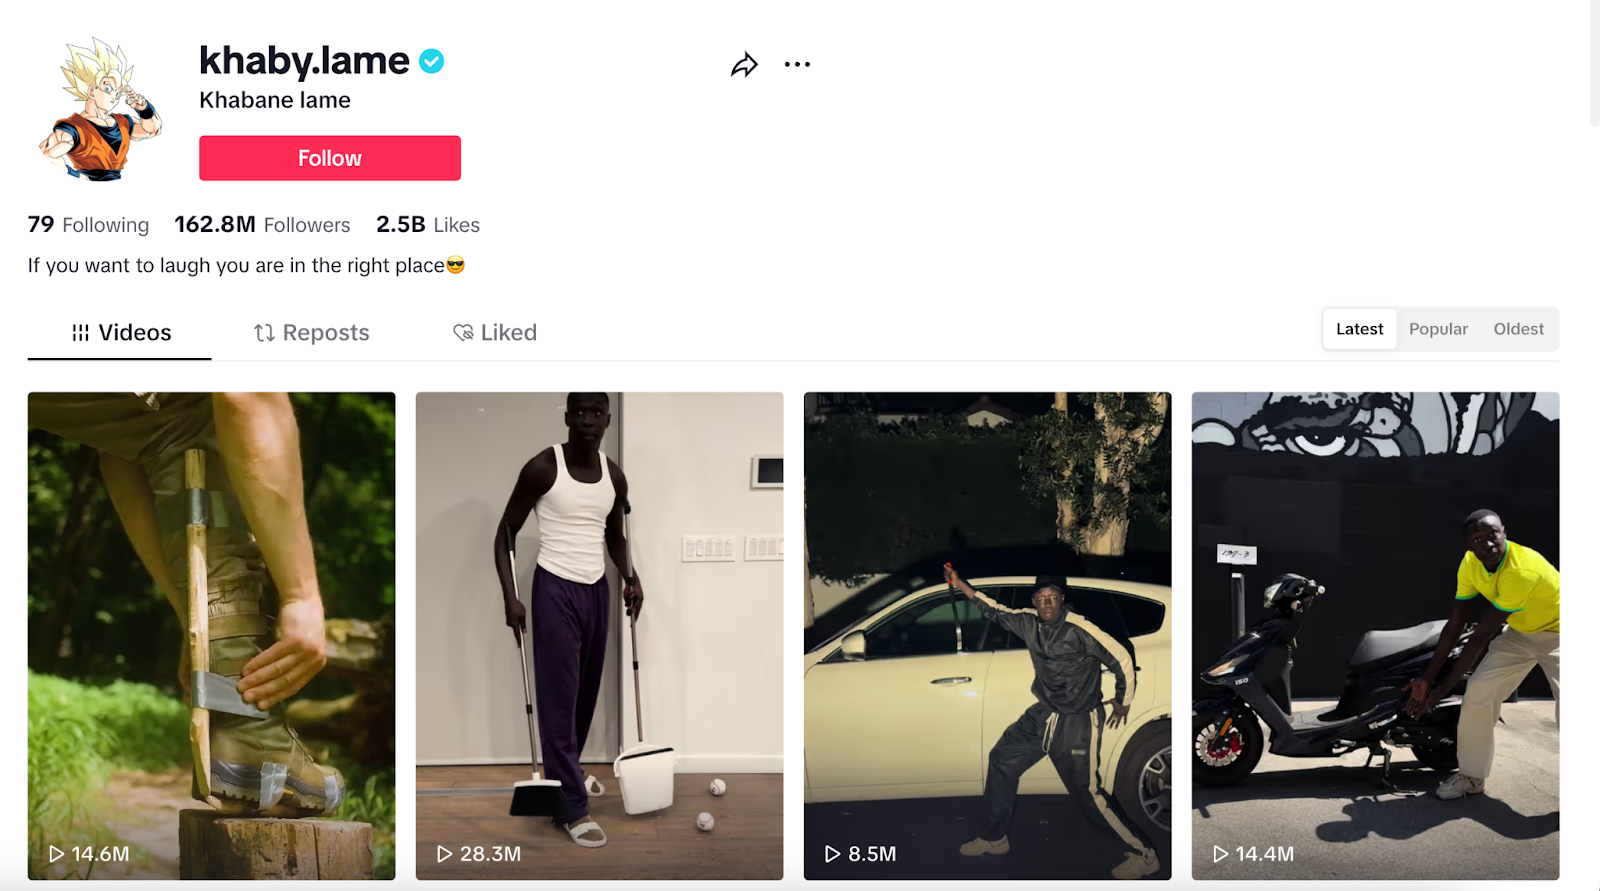Click play icon on 14.4M video

[1221, 854]
